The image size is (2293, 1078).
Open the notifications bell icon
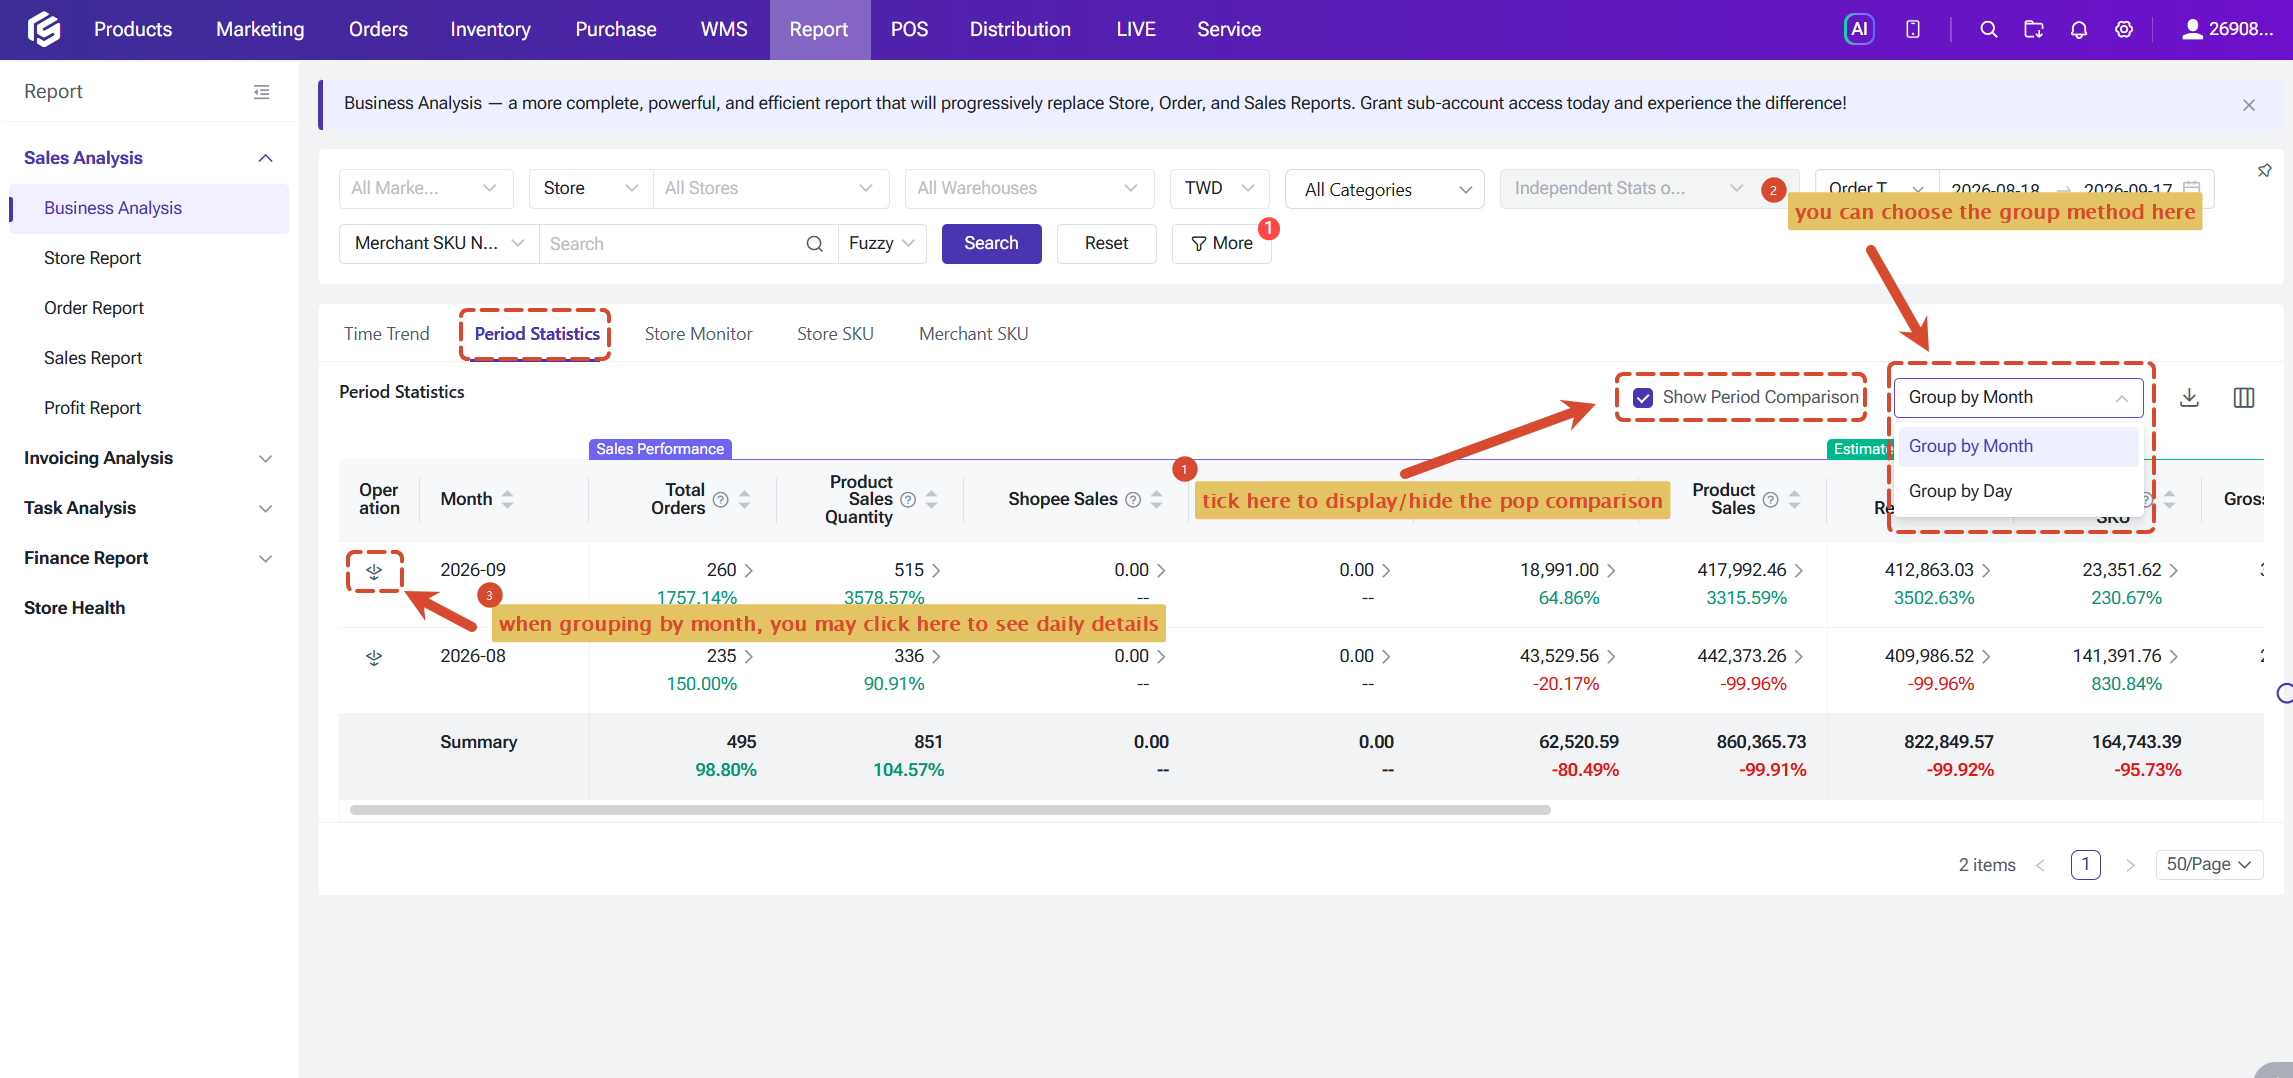2078,29
